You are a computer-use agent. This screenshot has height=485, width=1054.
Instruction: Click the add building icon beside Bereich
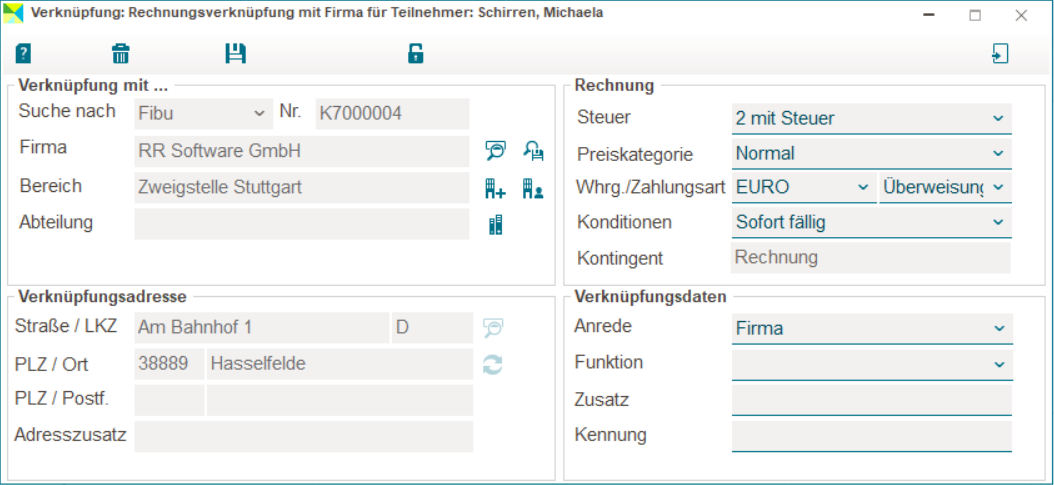click(495, 188)
